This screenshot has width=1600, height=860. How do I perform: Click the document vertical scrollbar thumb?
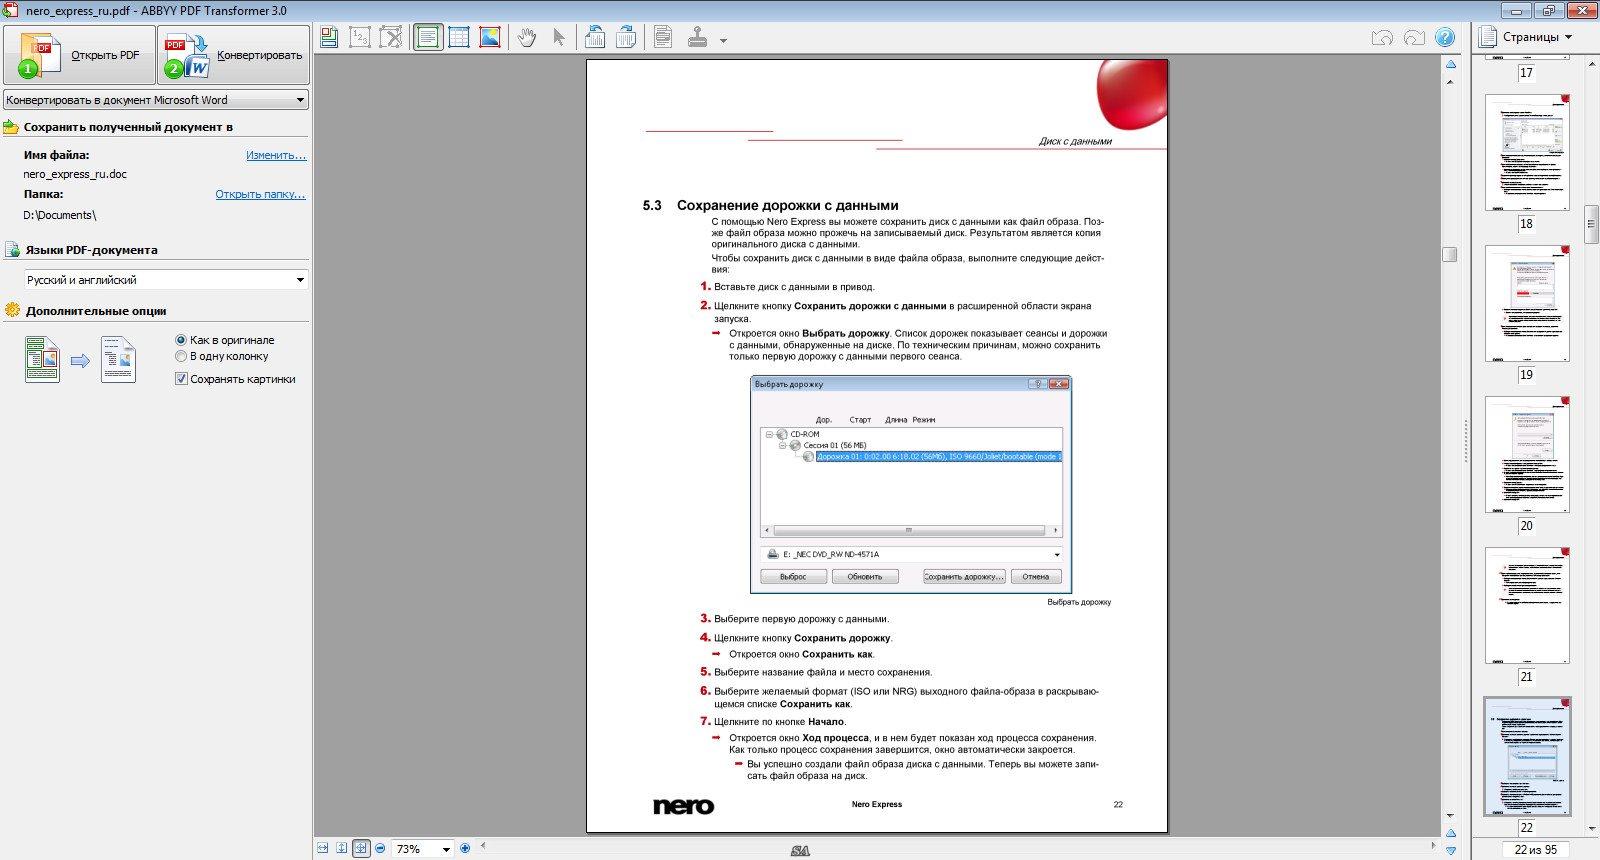[1449, 254]
